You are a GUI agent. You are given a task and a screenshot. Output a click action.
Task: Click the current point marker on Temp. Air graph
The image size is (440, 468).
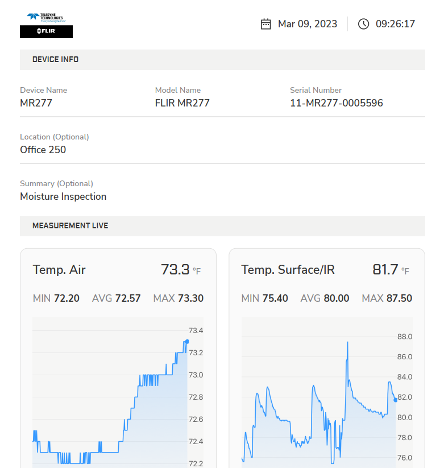click(x=187, y=341)
